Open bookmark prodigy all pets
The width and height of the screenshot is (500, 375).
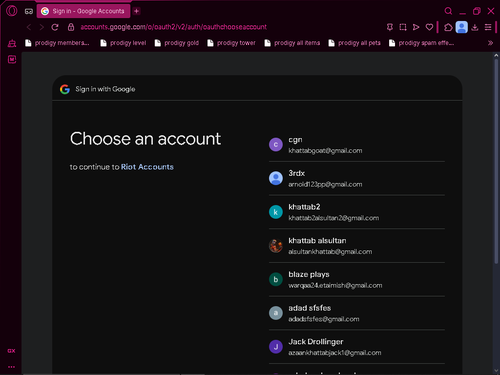click(354, 43)
